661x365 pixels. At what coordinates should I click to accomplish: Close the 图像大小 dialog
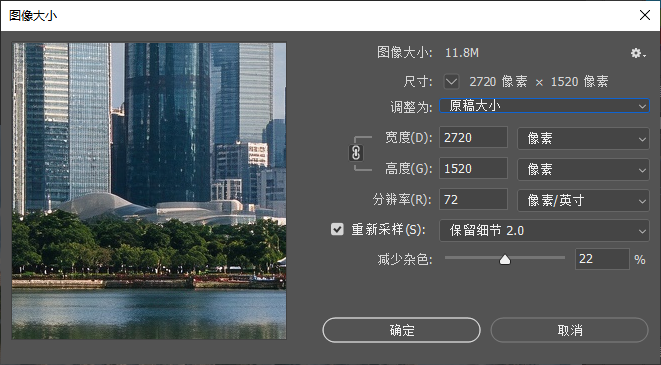tap(645, 15)
